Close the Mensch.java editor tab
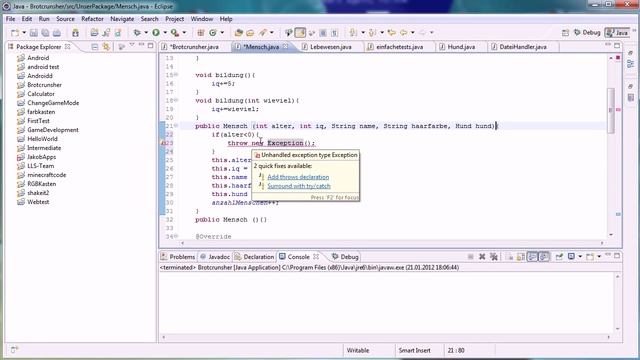The width and height of the screenshot is (640, 360). [x=285, y=47]
